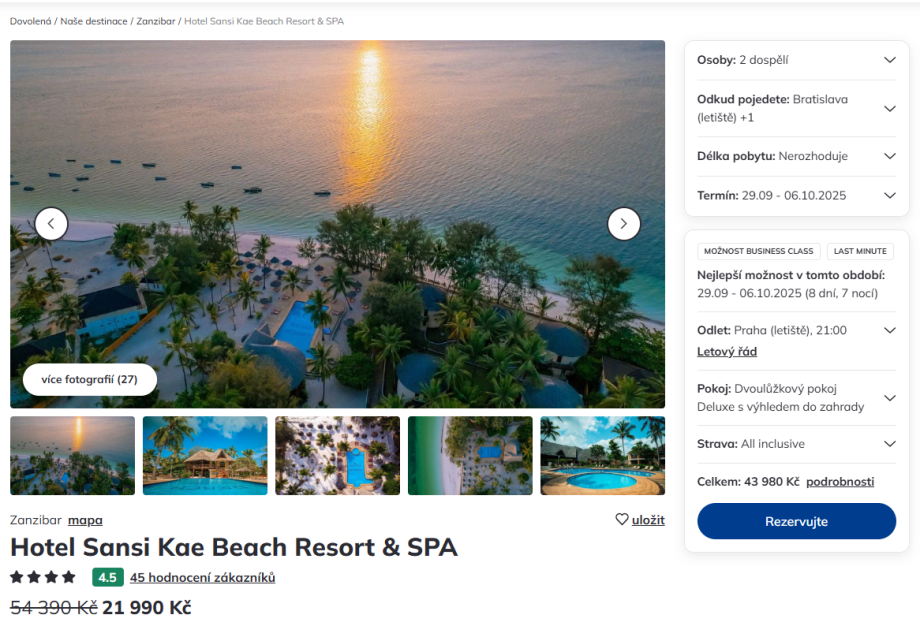920x626 pixels.
Task: Go to the previous photo arrow
Action: point(51,224)
